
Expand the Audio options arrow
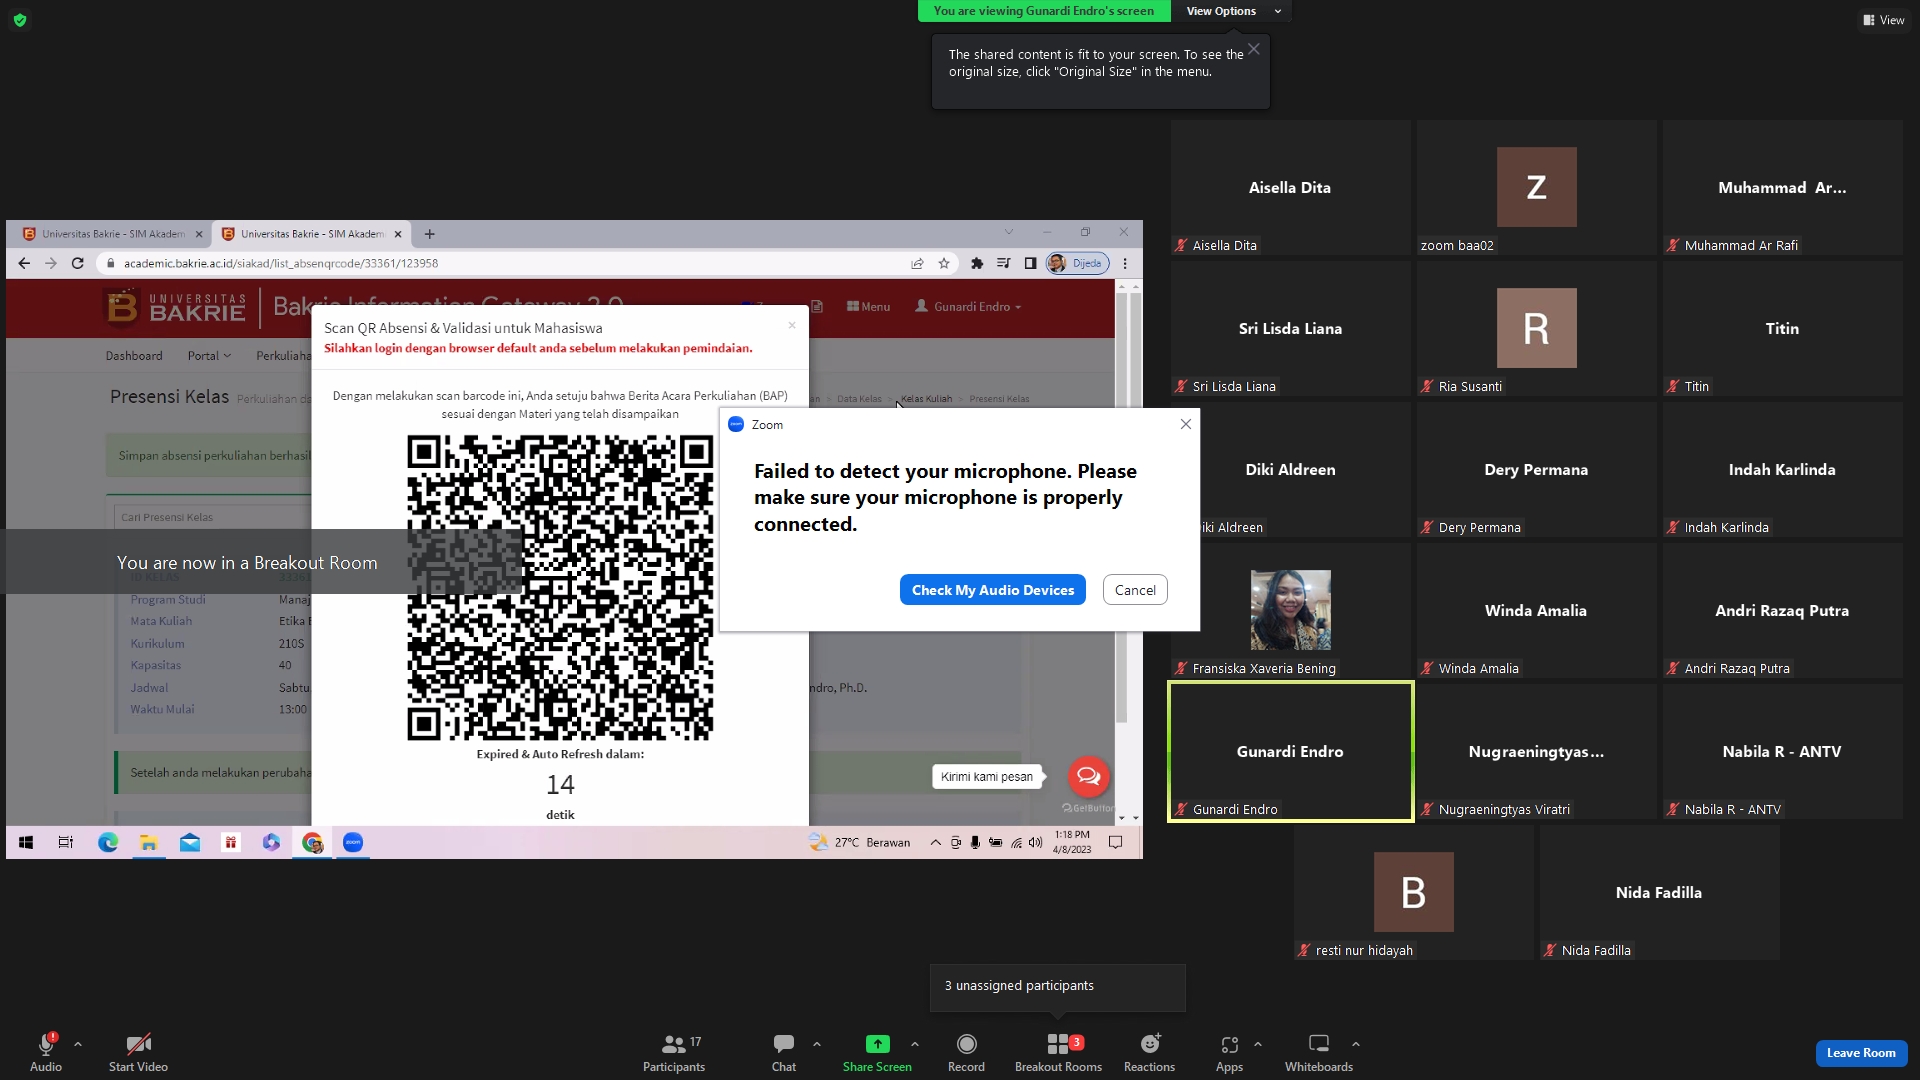[78, 1044]
